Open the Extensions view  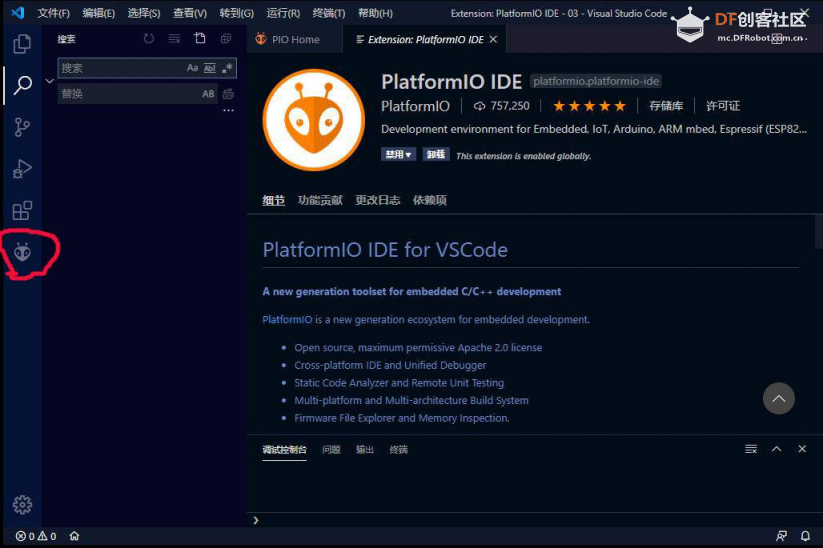tap(22, 210)
